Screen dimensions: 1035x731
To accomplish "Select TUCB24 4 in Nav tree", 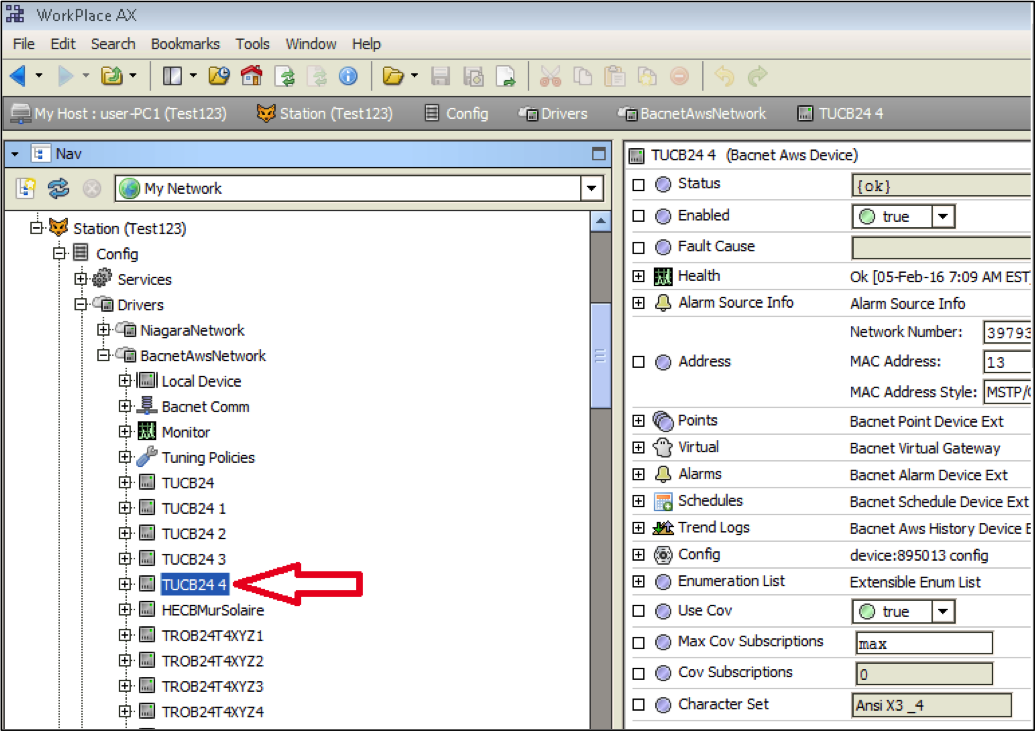I will 194,584.
